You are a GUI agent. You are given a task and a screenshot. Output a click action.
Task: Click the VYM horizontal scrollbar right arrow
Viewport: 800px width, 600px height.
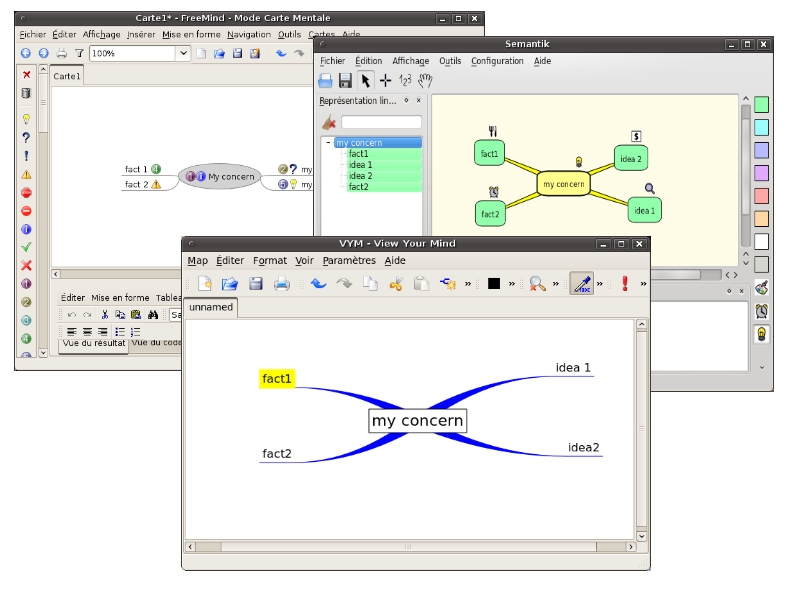(x=631, y=546)
